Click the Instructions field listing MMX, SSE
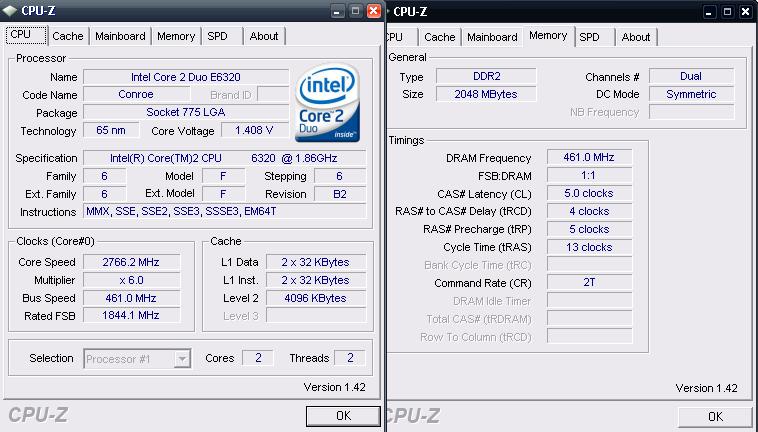The height and width of the screenshot is (432, 758). (225, 211)
